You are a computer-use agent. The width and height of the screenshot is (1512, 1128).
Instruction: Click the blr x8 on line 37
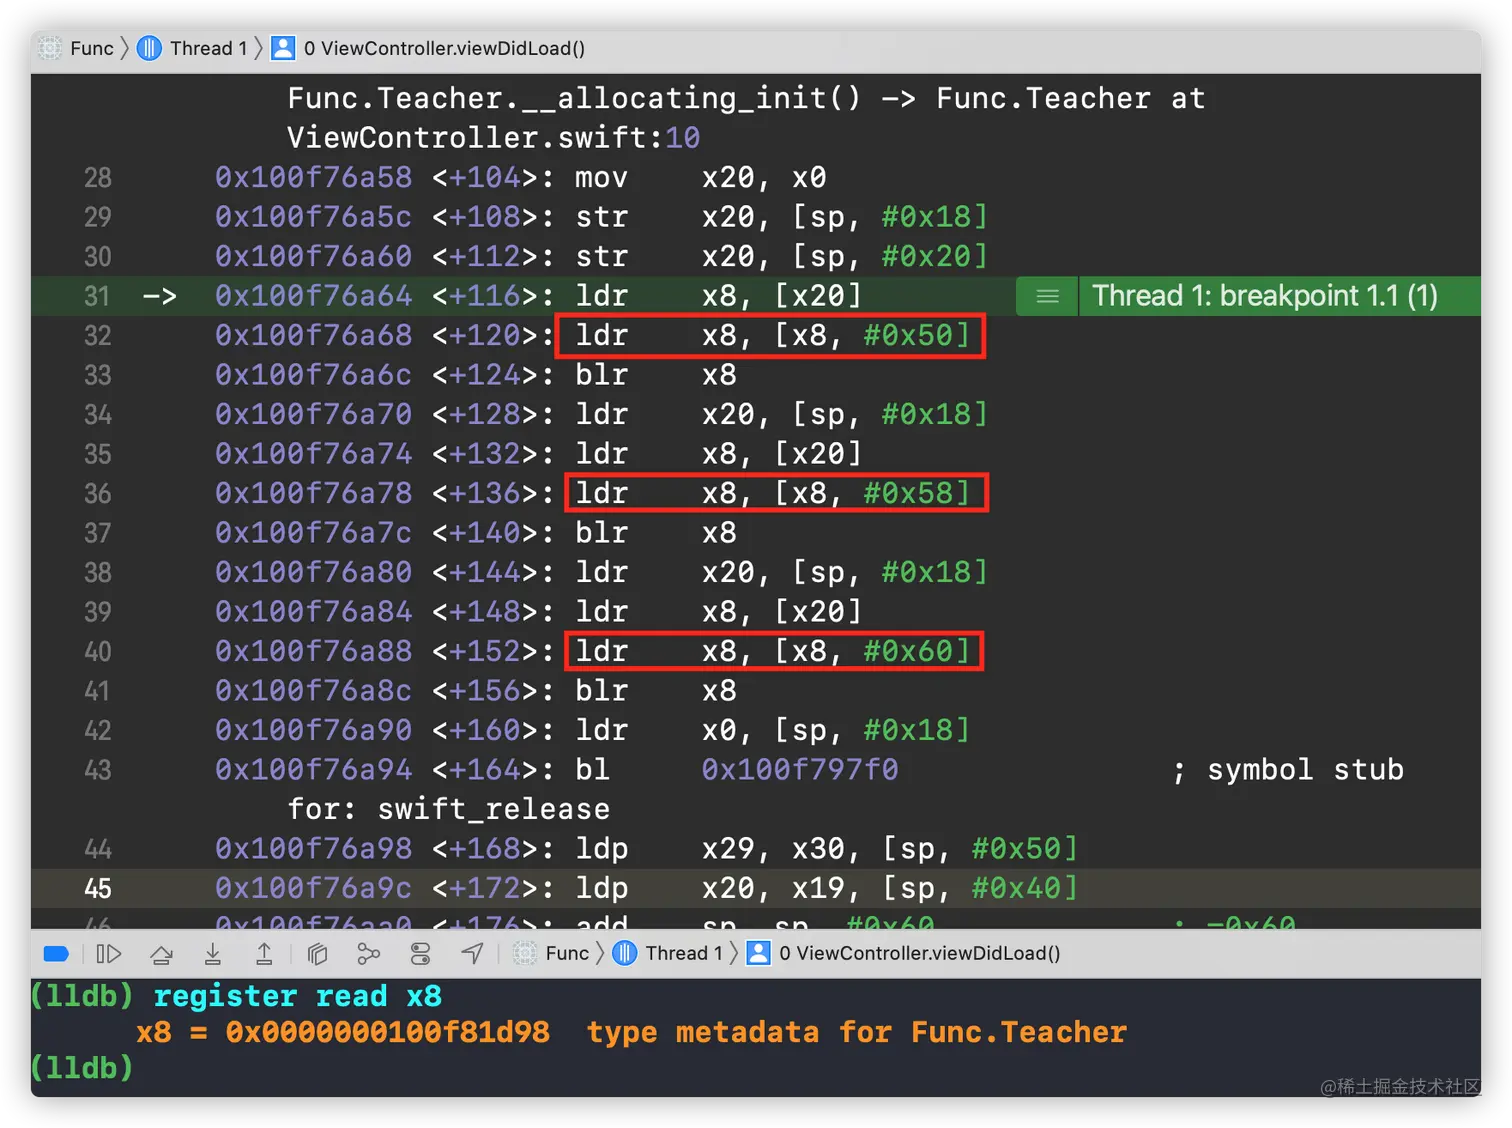(656, 533)
